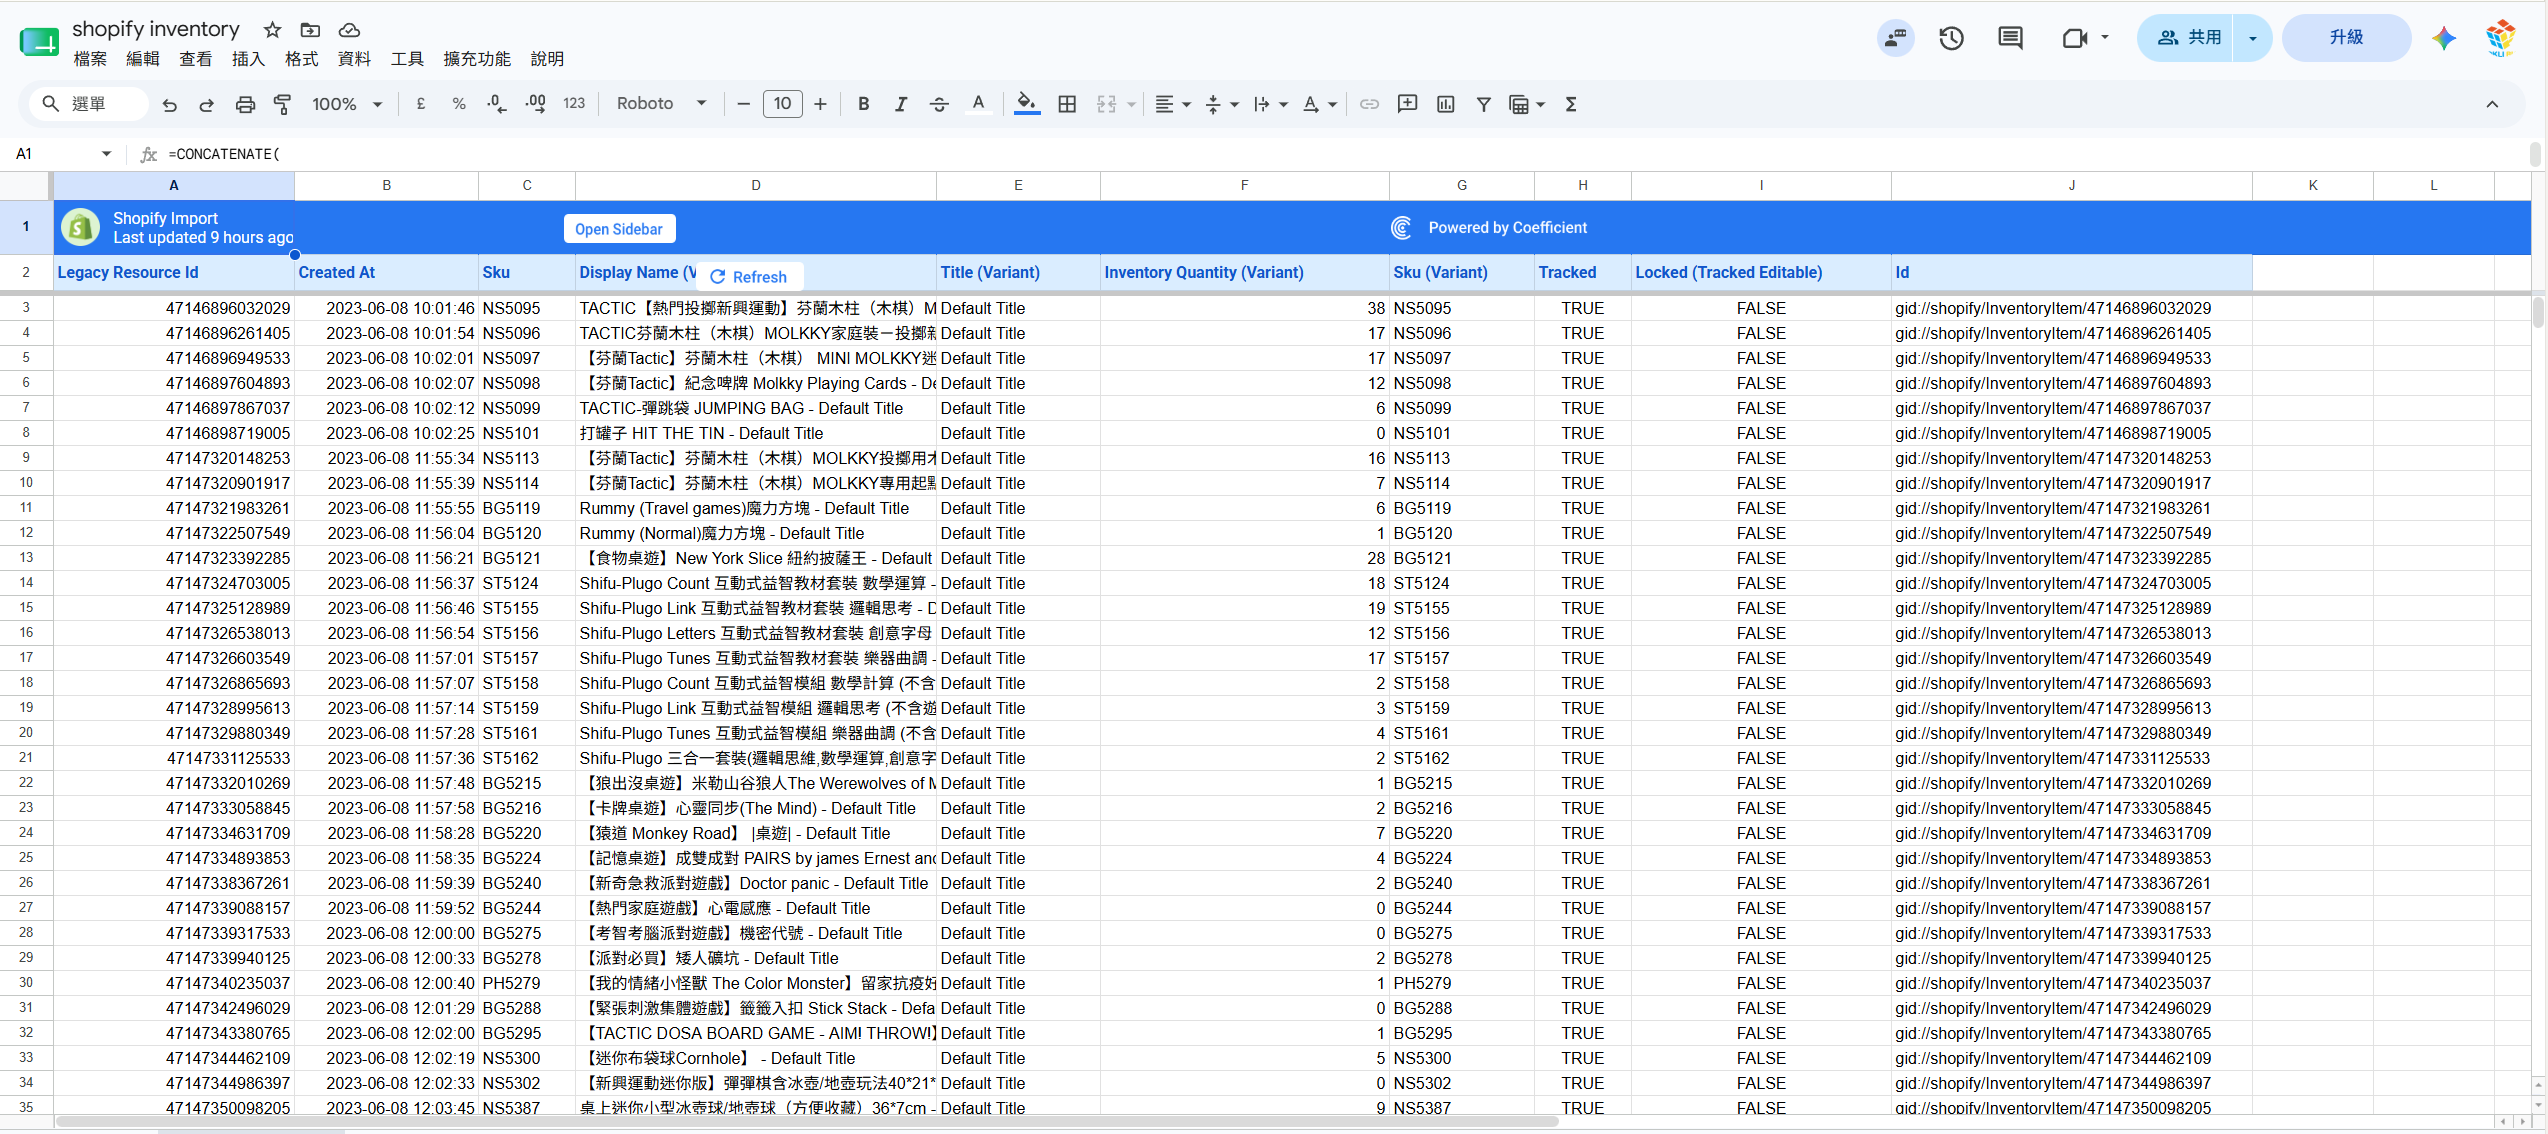Select the paint format roller icon

pos(283,104)
